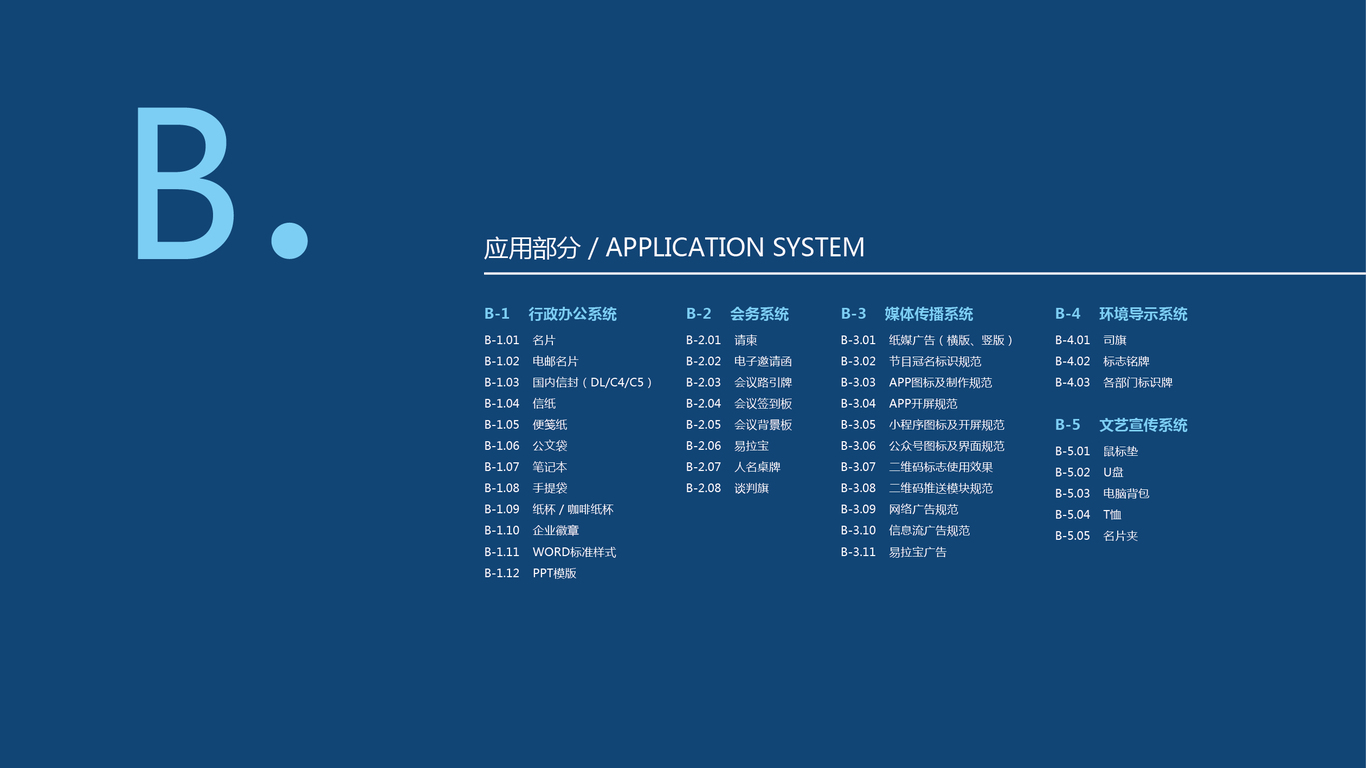Select section heading 'B-5 文艺宣传系统'
1366x768 pixels.
tap(1121, 425)
